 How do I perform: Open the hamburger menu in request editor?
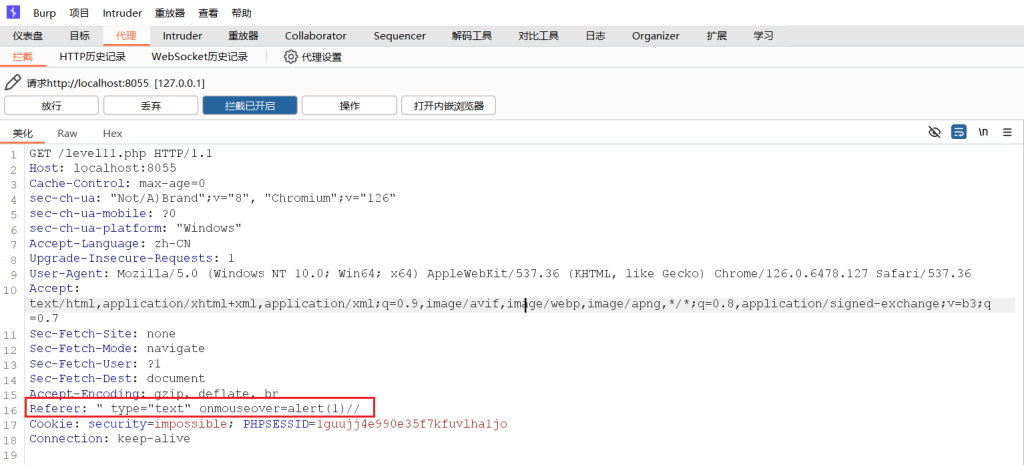(1007, 132)
